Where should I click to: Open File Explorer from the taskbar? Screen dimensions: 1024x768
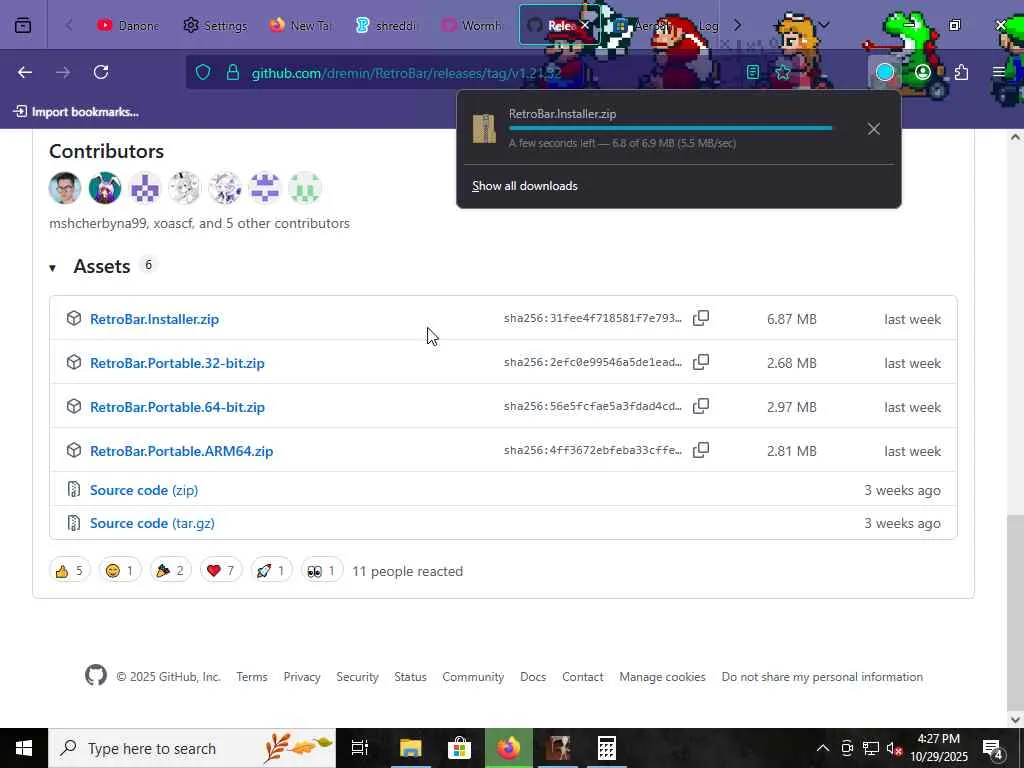[x=411, y=748]
